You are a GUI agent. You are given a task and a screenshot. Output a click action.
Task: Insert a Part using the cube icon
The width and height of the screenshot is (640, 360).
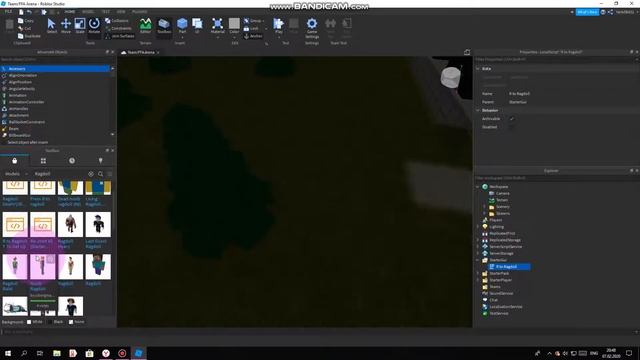pos(182,24)
